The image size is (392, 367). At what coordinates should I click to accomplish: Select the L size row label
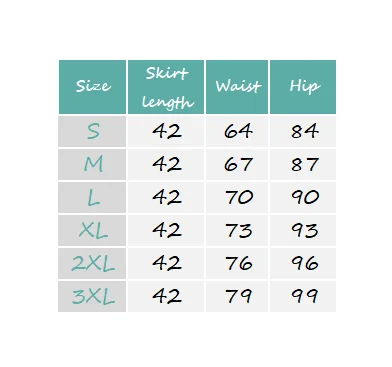[92, 197]
